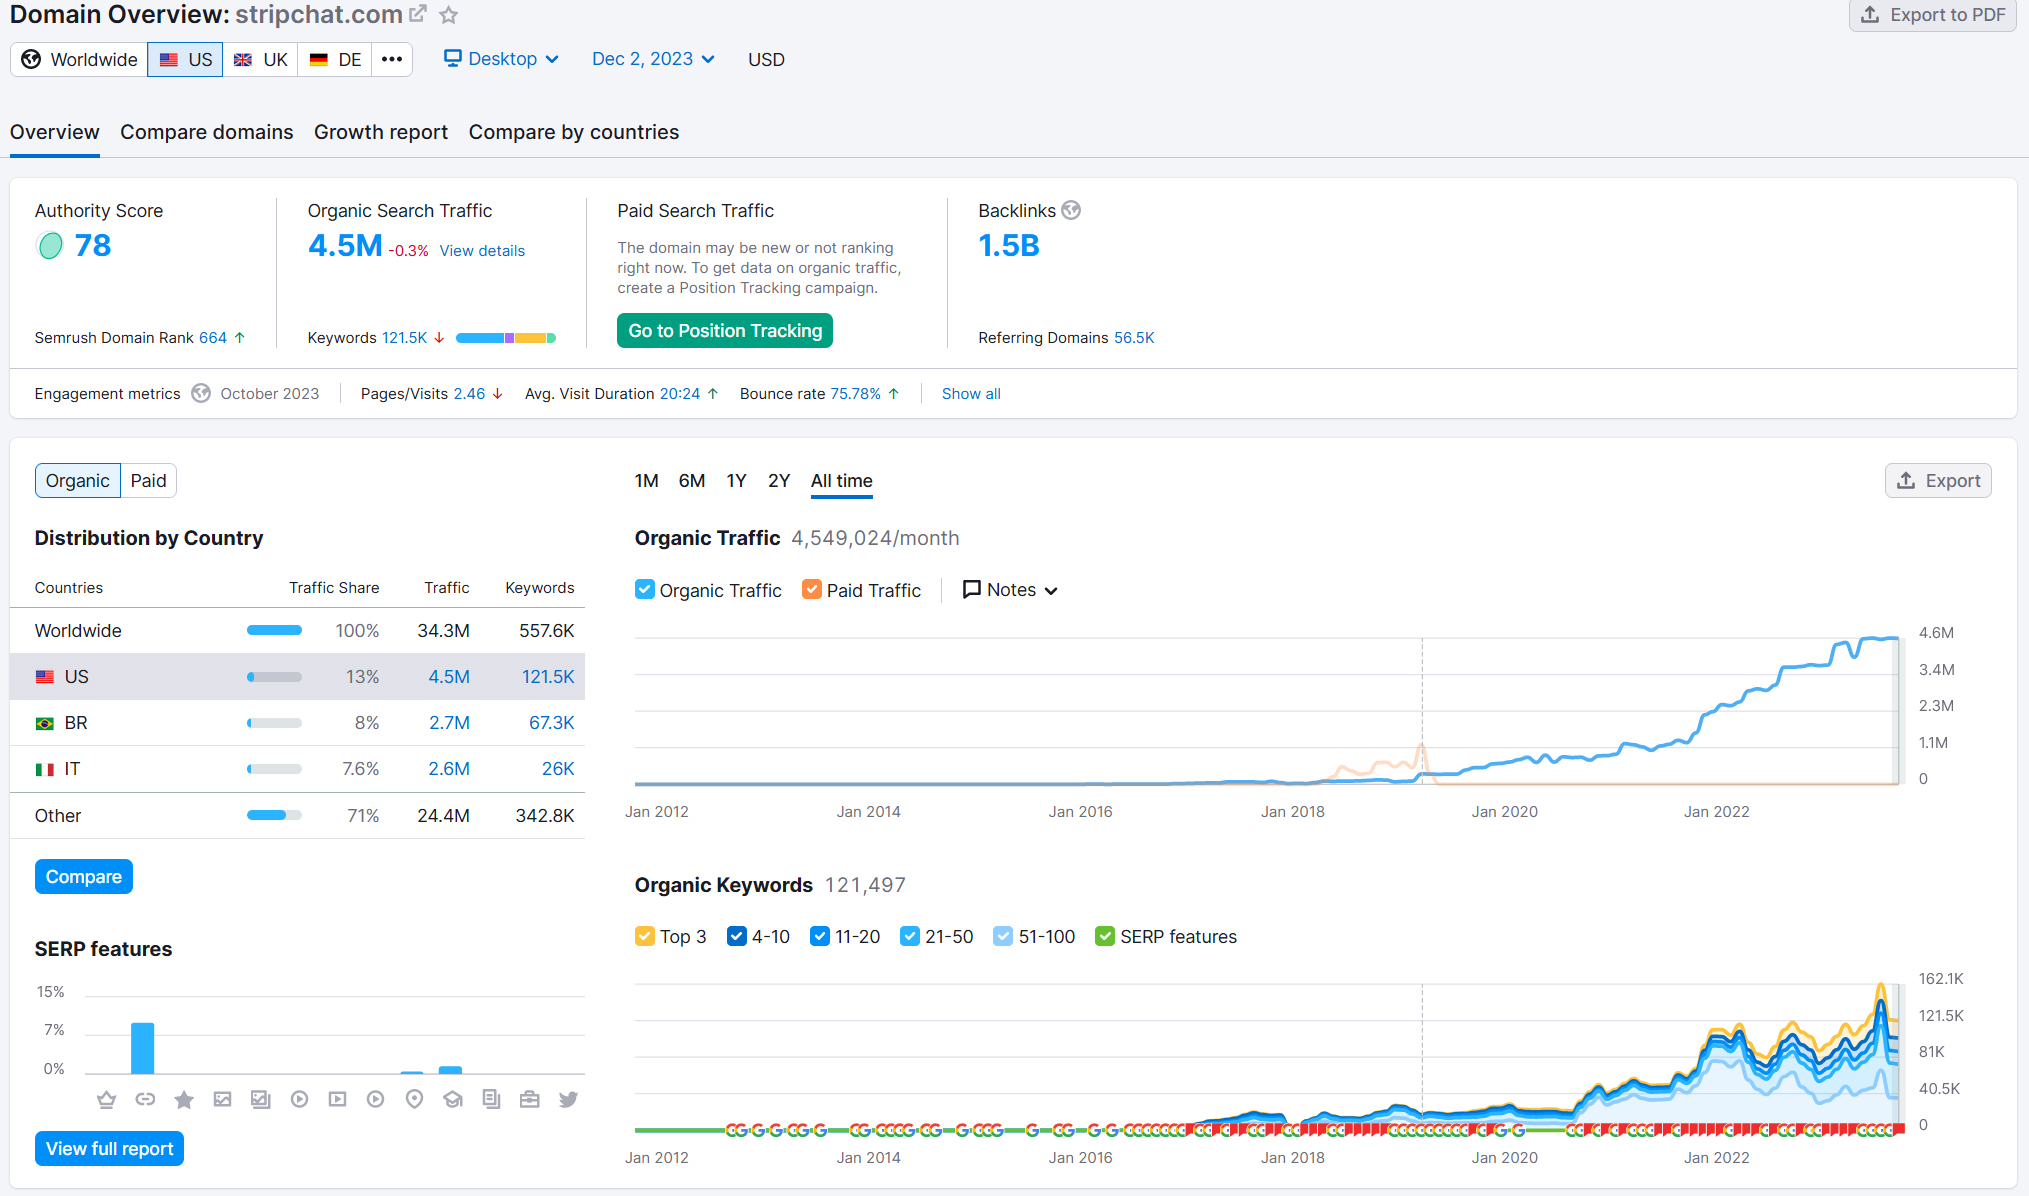Click the US traffic share bar
Image resolution: width=2029 pixels, height=1196 pixels.
pos(275,677)
